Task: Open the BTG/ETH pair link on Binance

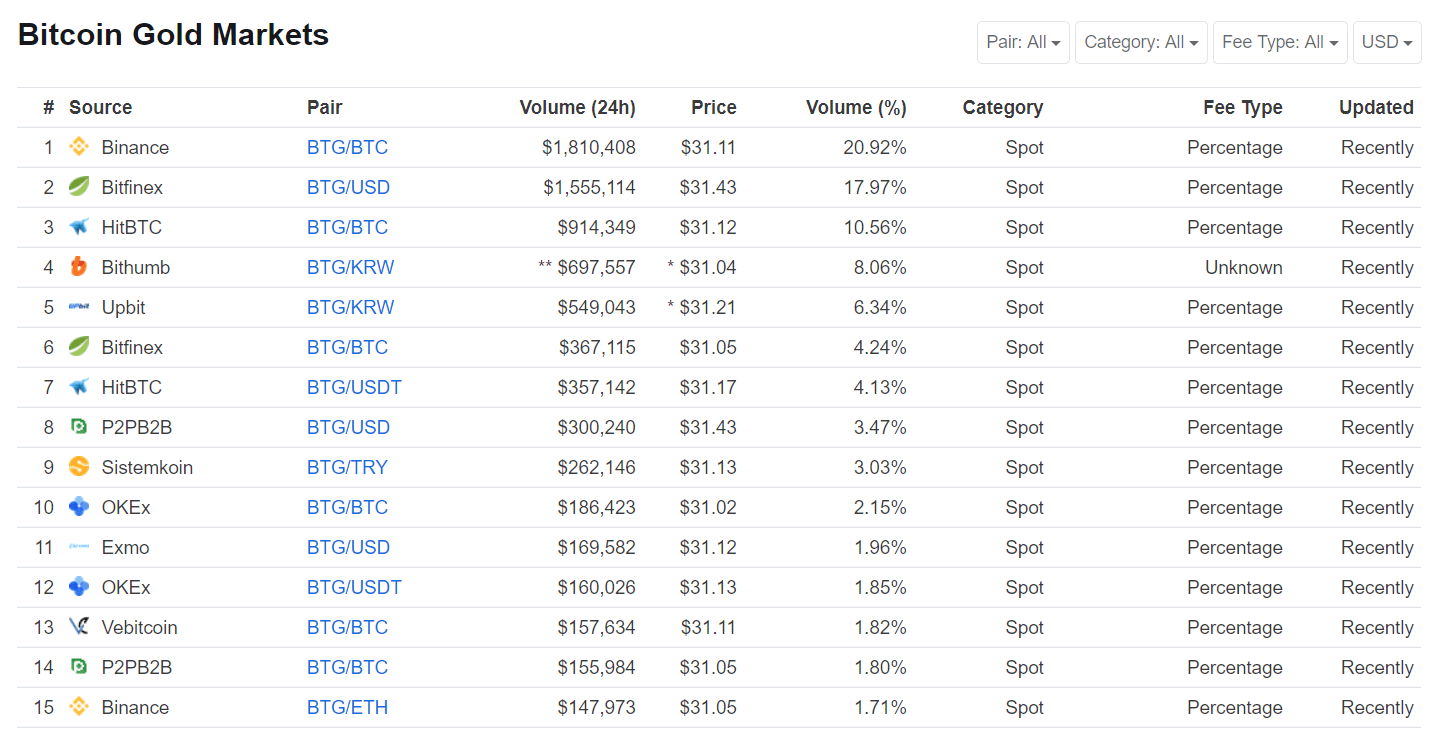Action: coord(347,707)
